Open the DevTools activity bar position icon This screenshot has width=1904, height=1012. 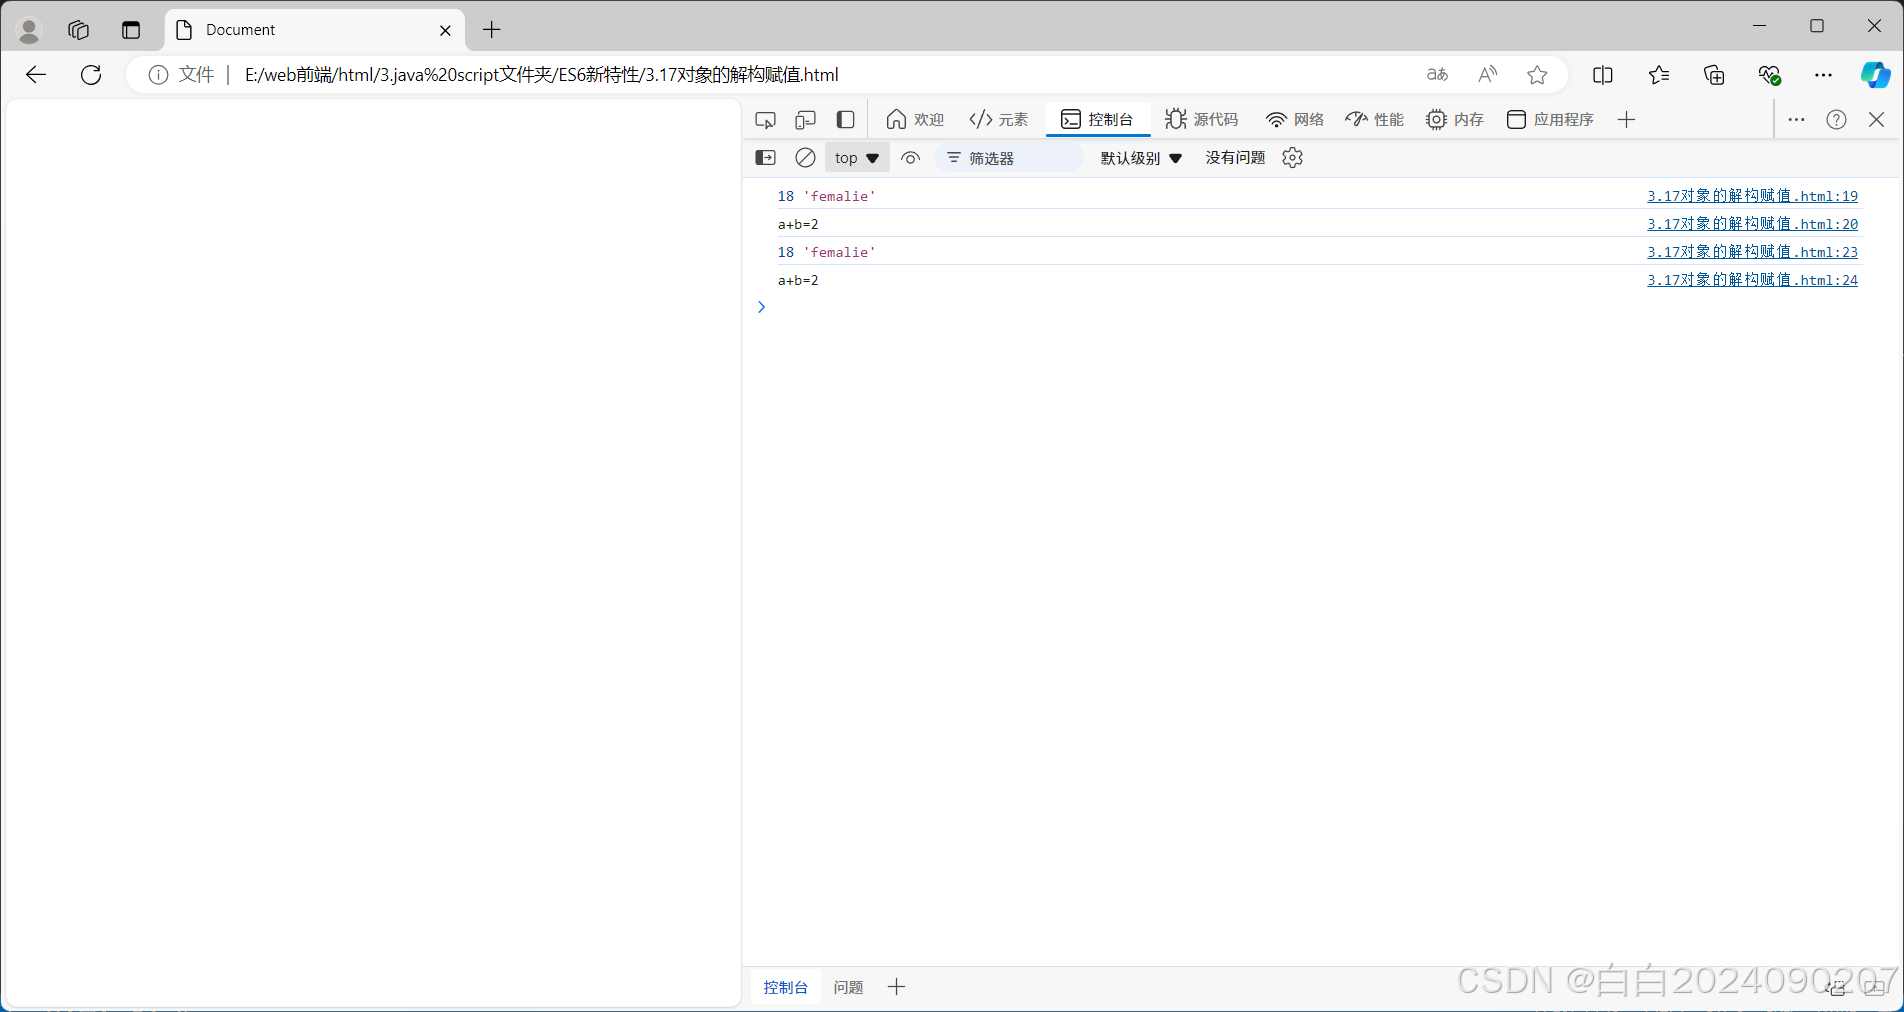[845, 119]
